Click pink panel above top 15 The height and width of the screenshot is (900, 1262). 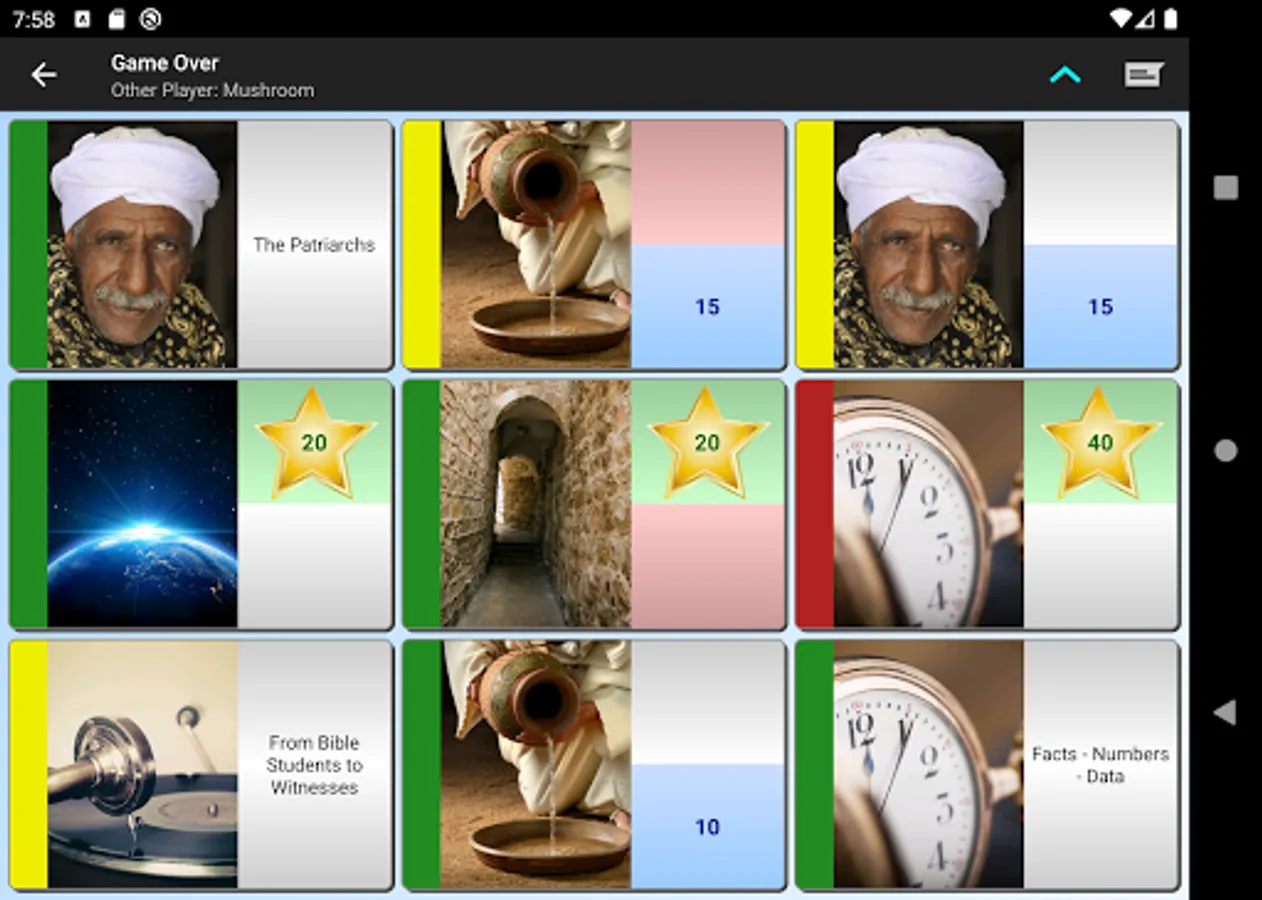point(707,184)
